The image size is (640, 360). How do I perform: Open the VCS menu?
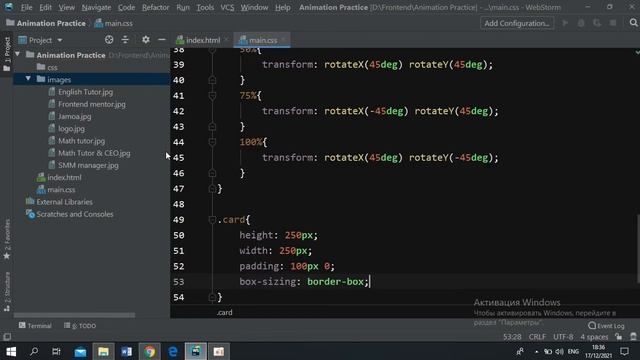[x=227, y=7]
